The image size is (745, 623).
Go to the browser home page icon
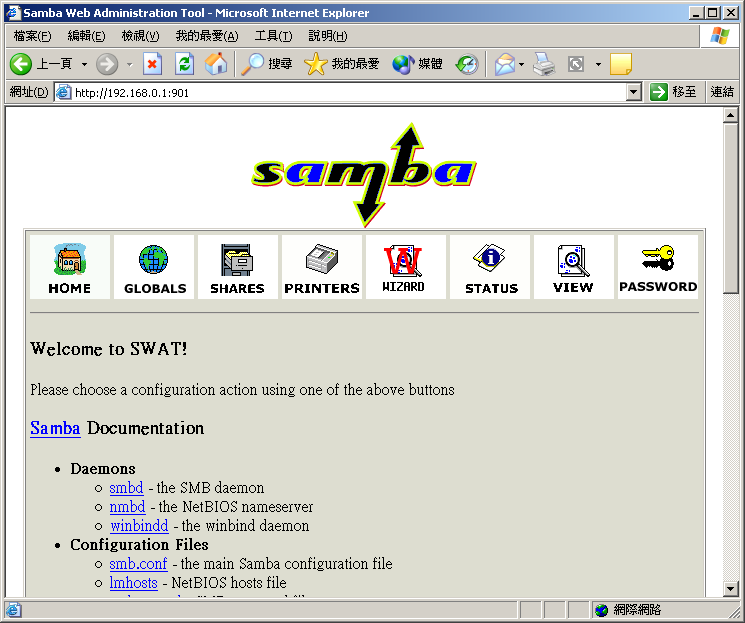coord(216,64)
